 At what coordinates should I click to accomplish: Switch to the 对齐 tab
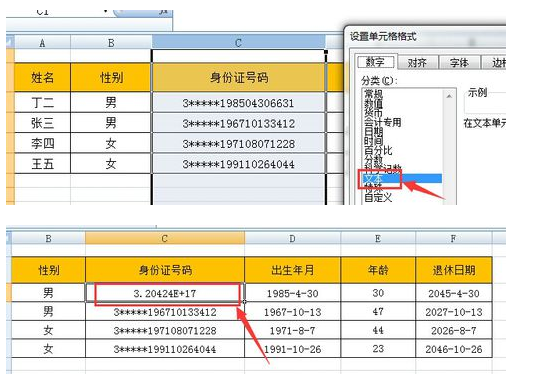417,63
